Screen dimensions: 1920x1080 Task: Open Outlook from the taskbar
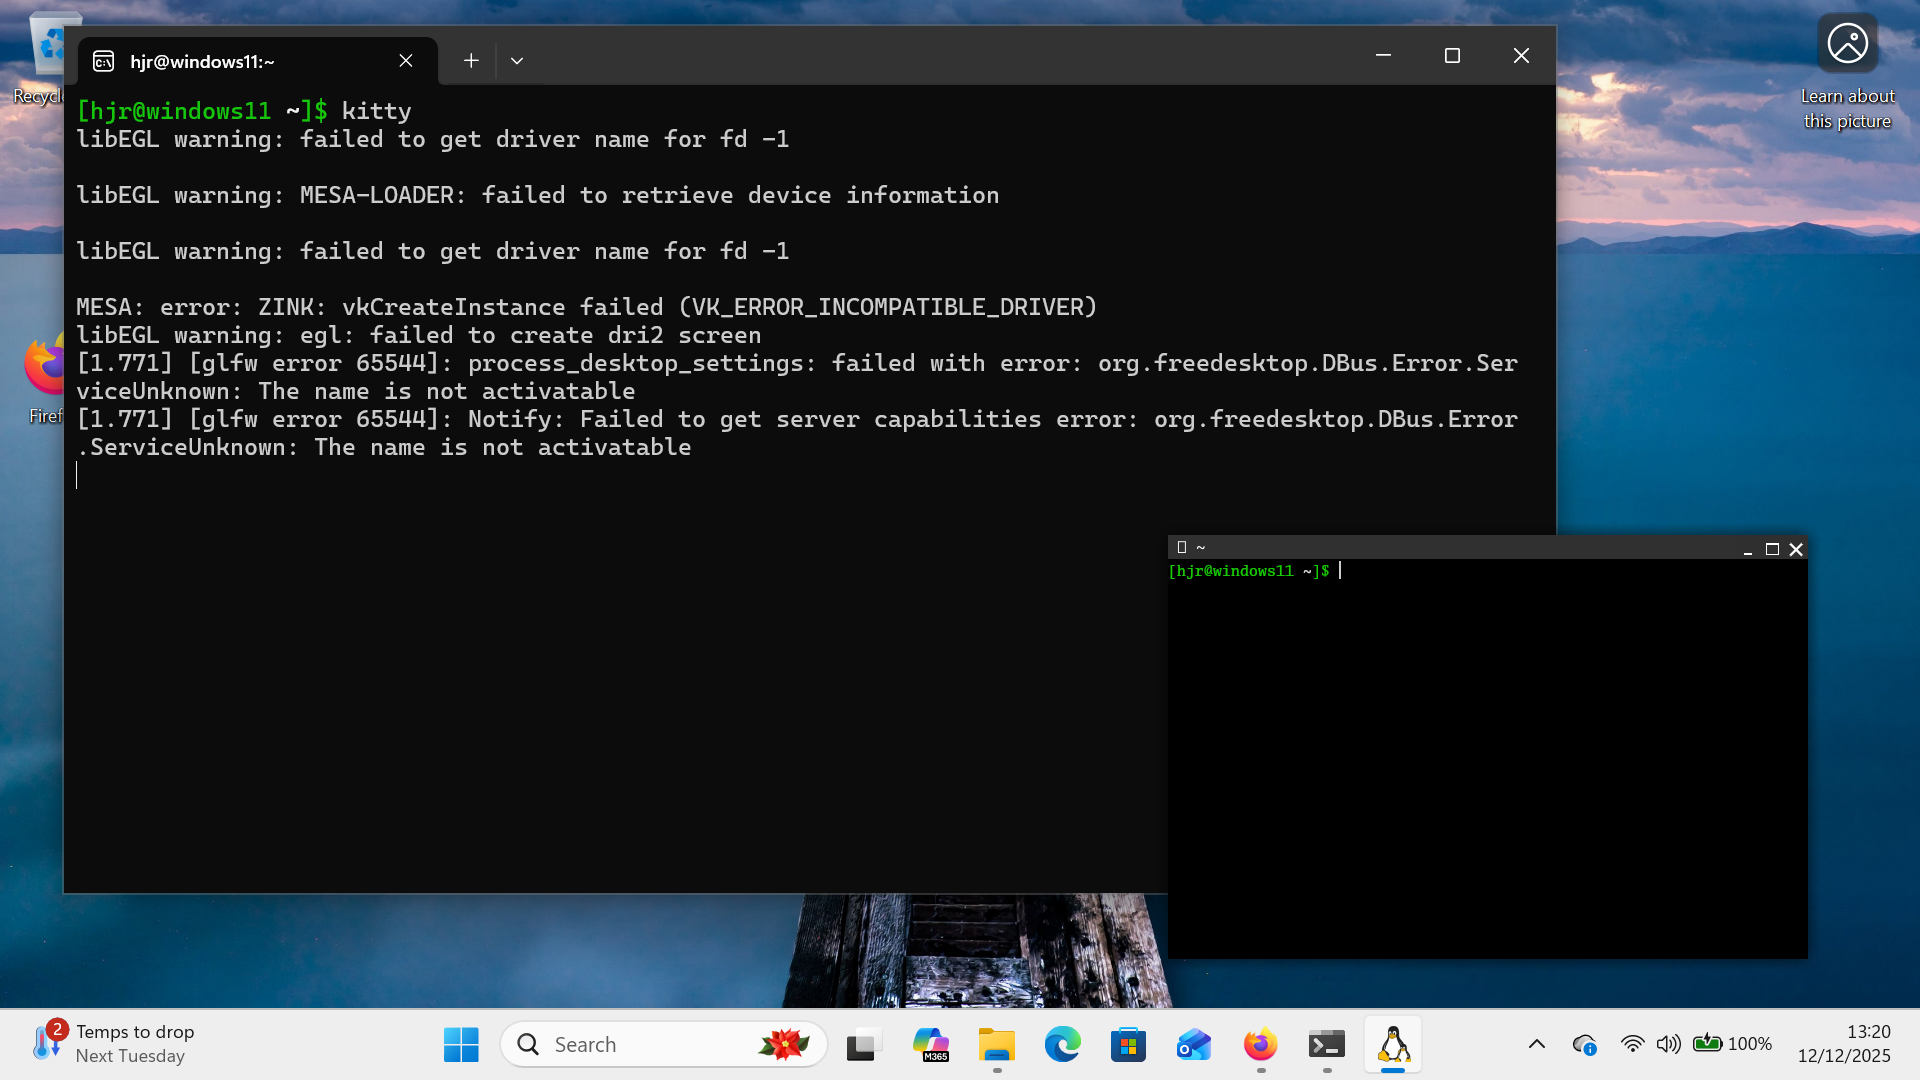click(x=1194, y=1045)
